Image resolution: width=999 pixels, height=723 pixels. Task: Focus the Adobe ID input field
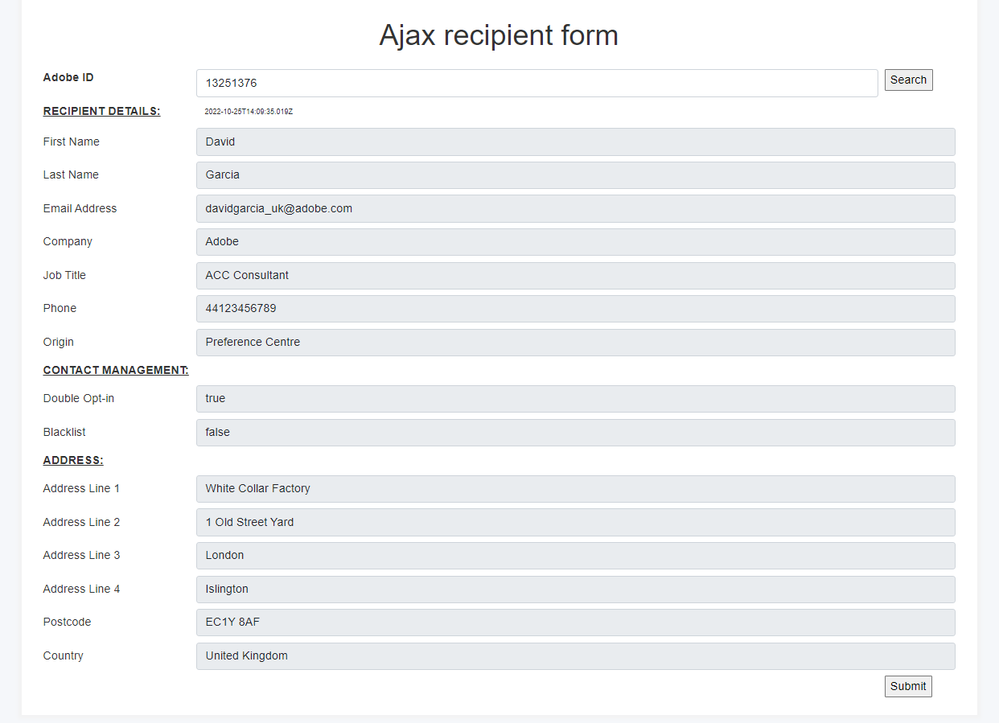(536, 83)
